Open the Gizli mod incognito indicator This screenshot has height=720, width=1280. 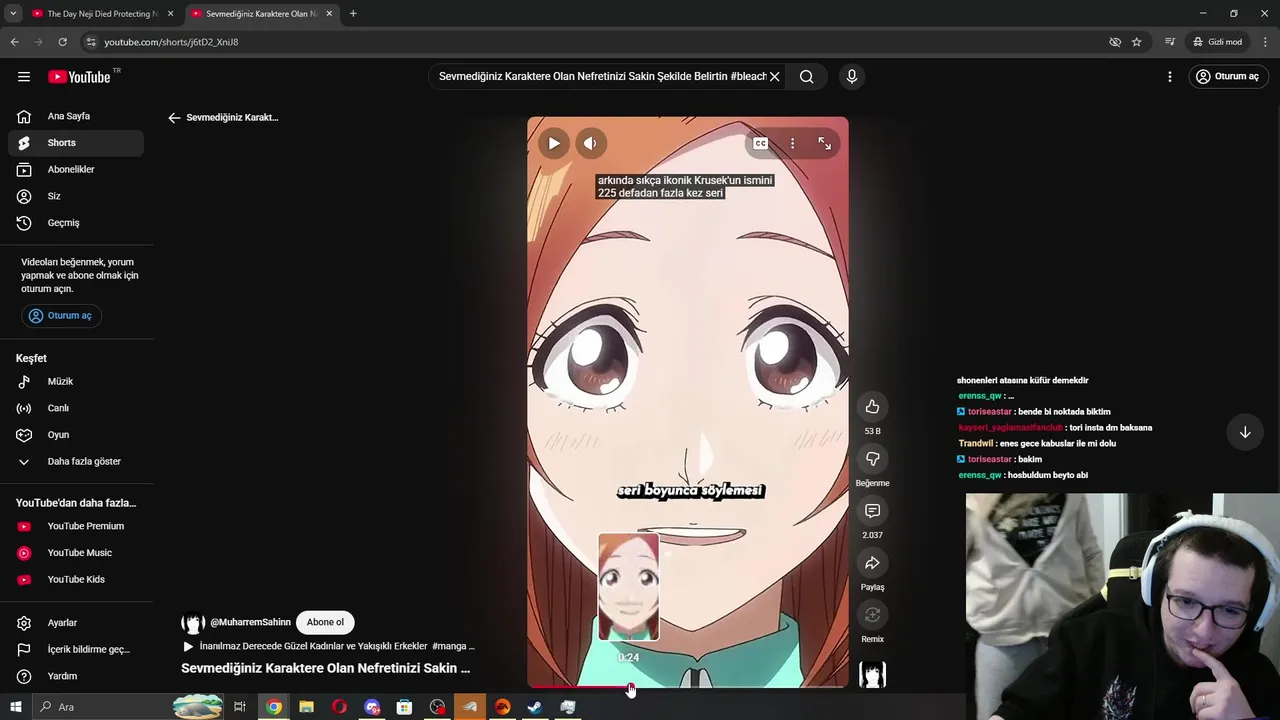pyautogui.click(x=1217, y=42)
